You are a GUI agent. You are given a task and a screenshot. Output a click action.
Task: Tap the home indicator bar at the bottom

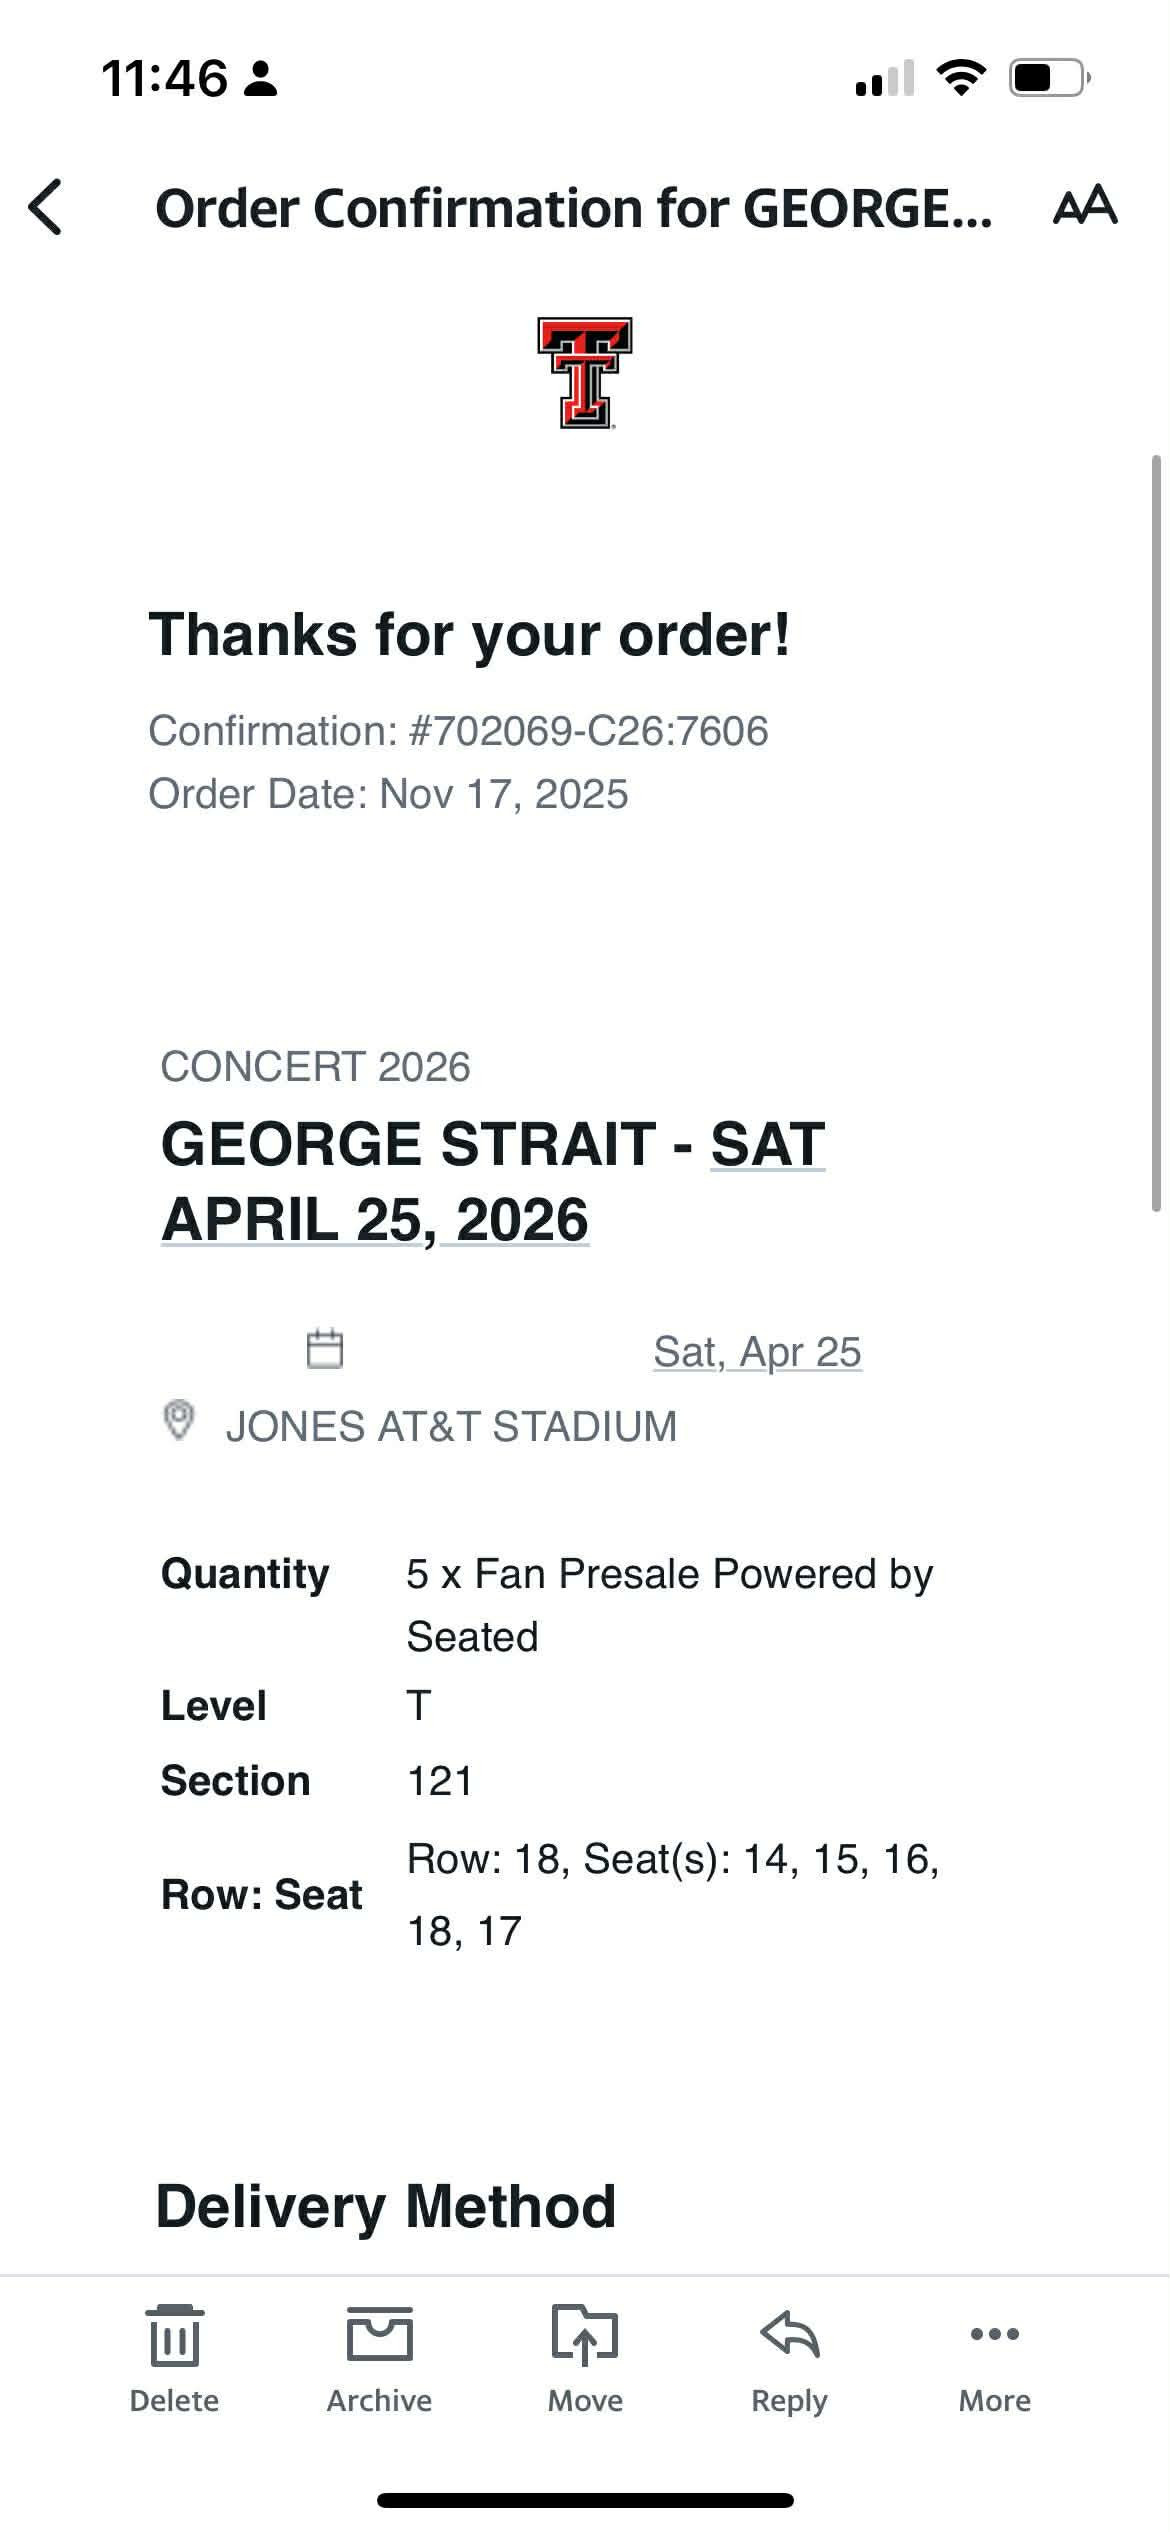(x=585, y=2500)
